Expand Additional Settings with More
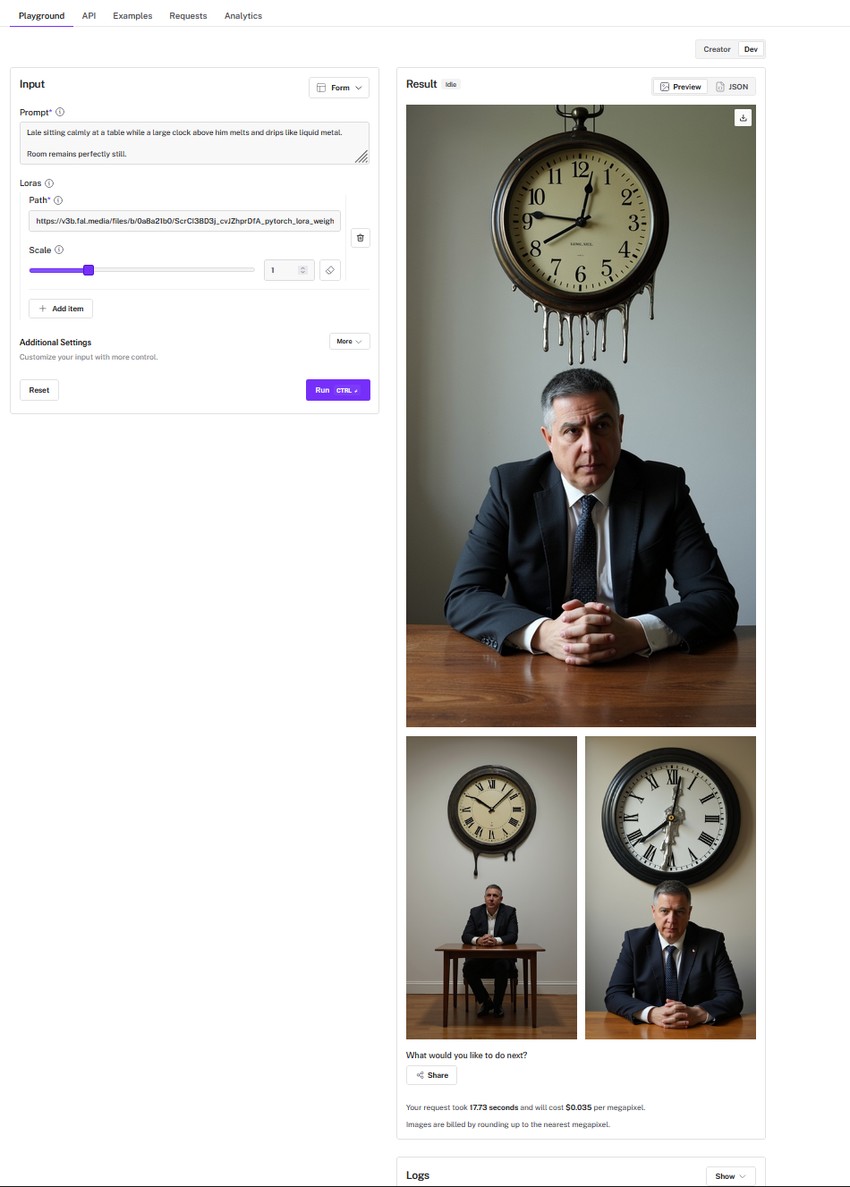 349,341
